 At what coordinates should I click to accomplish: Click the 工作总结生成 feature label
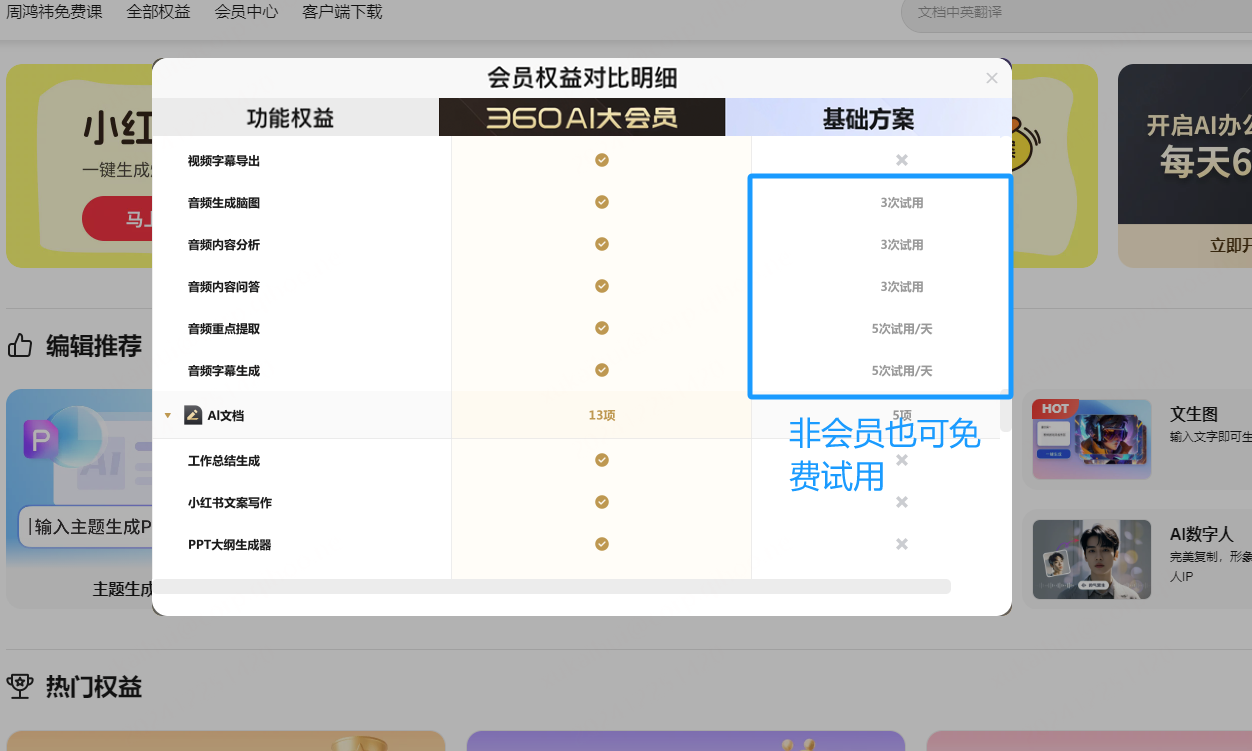(224, 461)
